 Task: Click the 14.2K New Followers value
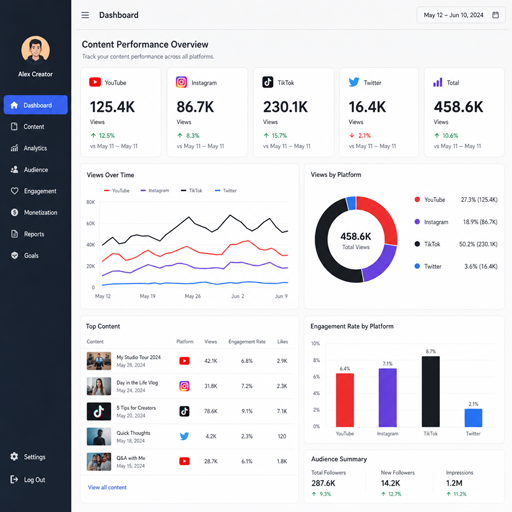tap(391, 483)
